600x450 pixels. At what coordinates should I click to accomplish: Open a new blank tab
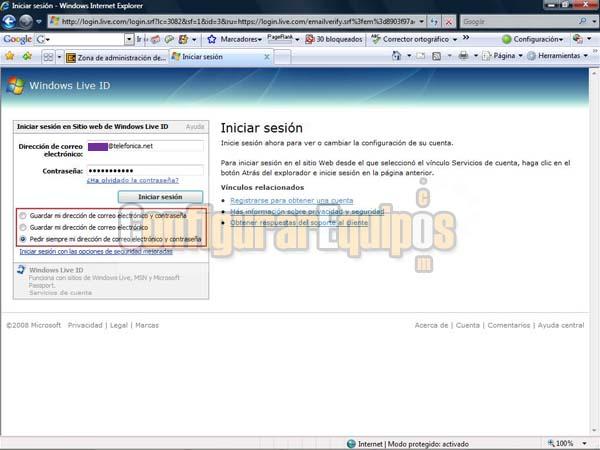(x=283, y=57)
